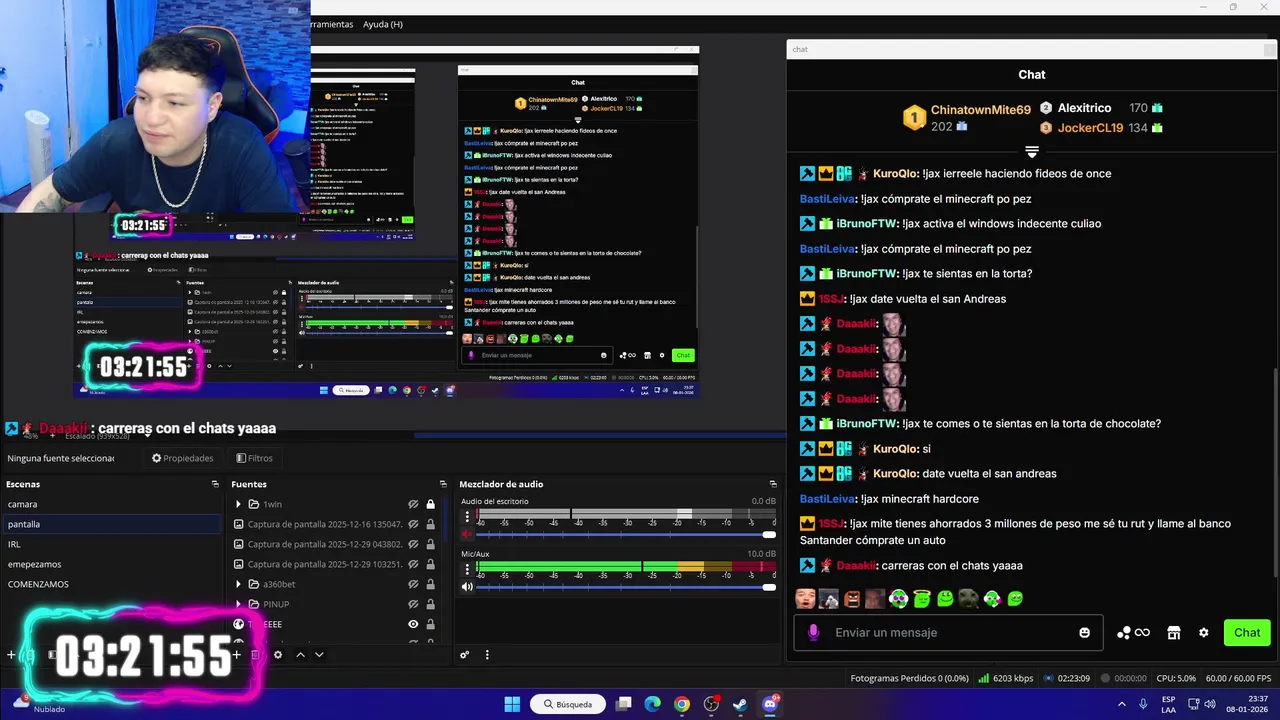Image resolution: width=1280 pixels, height=720 pixels.
Task: Click BastiLeiva username on minecraft hardcore message
Action: click(x=827, y=499)
